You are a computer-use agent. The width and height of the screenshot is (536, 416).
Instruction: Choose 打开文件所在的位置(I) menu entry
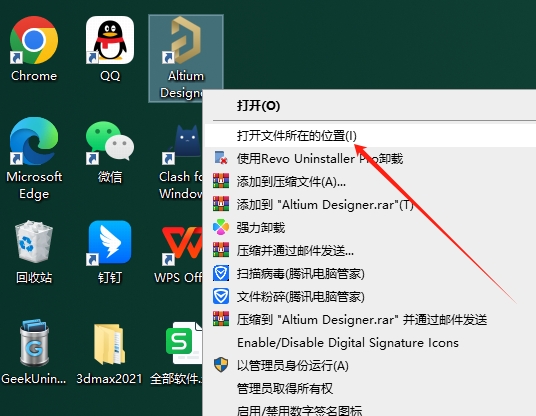tap(369, 136)
